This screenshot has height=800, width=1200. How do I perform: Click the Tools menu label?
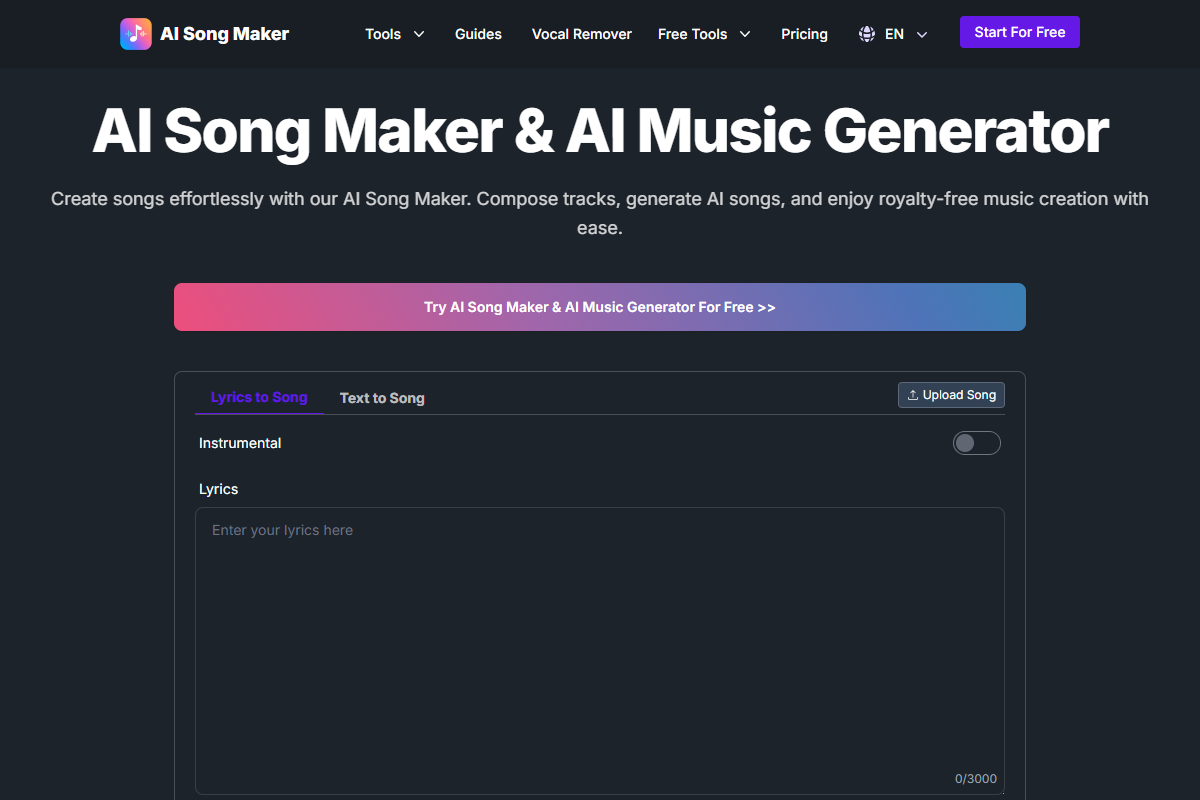(383, 34)
